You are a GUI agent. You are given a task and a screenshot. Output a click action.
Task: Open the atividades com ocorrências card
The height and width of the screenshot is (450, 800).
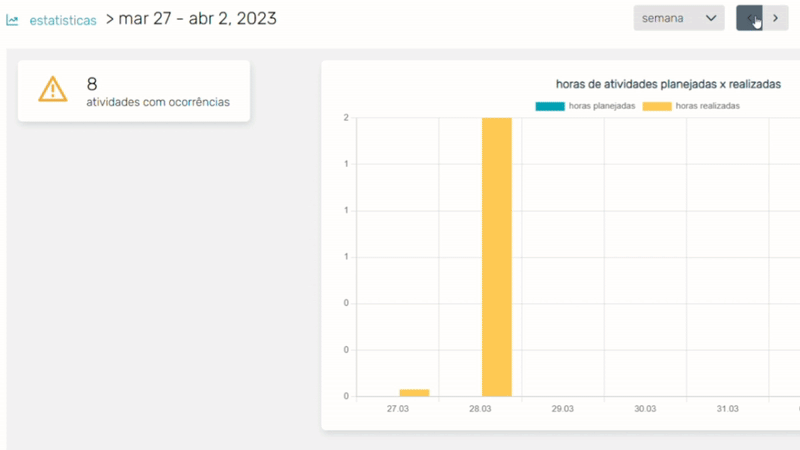pyautogui.click(x=134, y=91)
